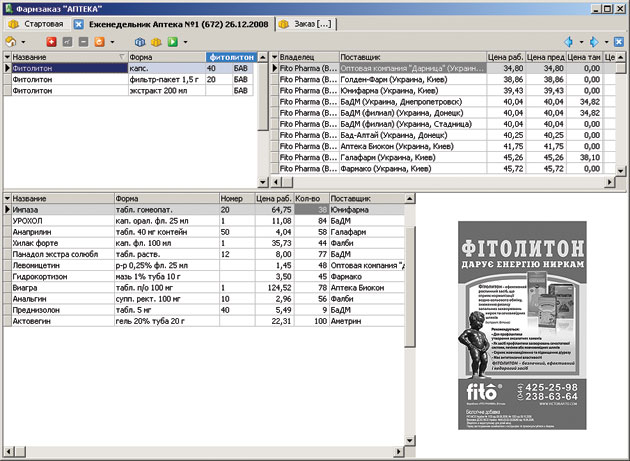Click the scroll-down arrow of the supplier table
This screenshot has height=461, width=630.
point(620,171)
